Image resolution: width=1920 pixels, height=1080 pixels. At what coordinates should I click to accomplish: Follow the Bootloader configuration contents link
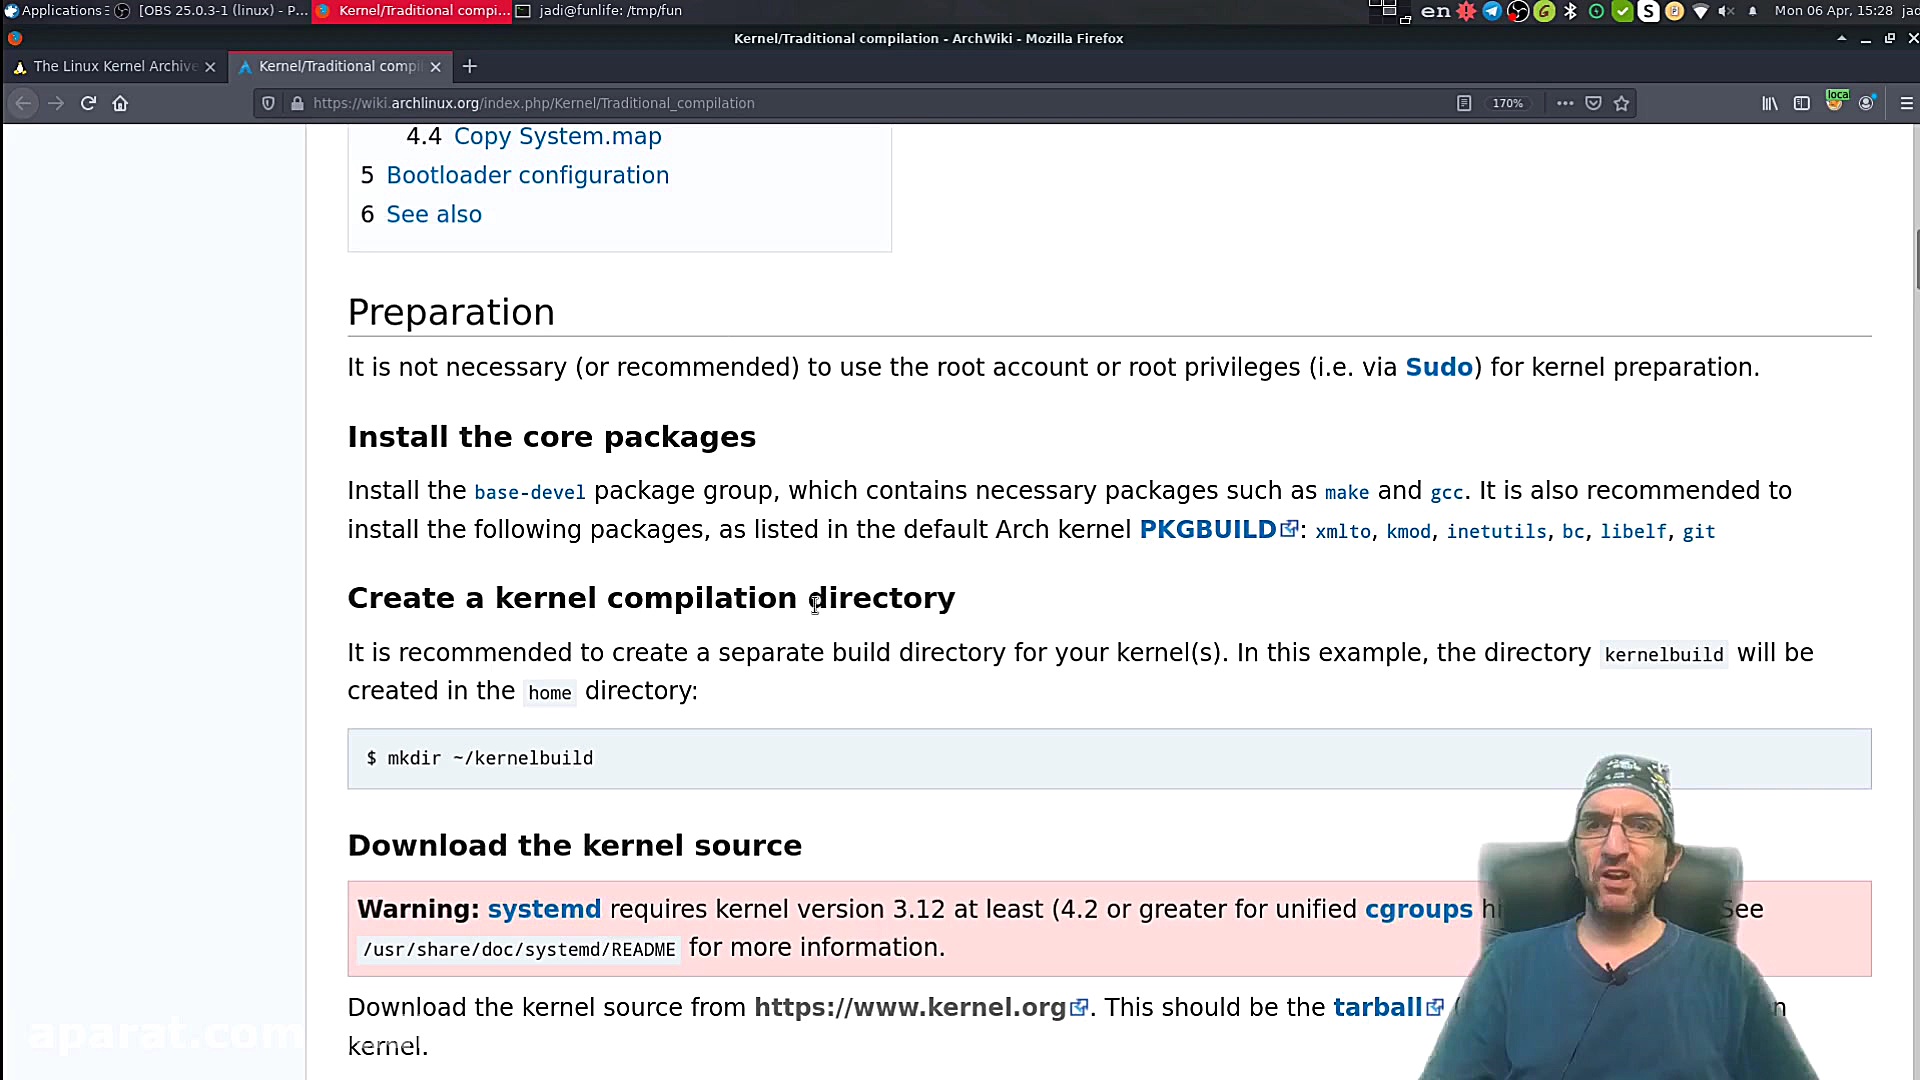pyautogui.click(x=527, y=175)
